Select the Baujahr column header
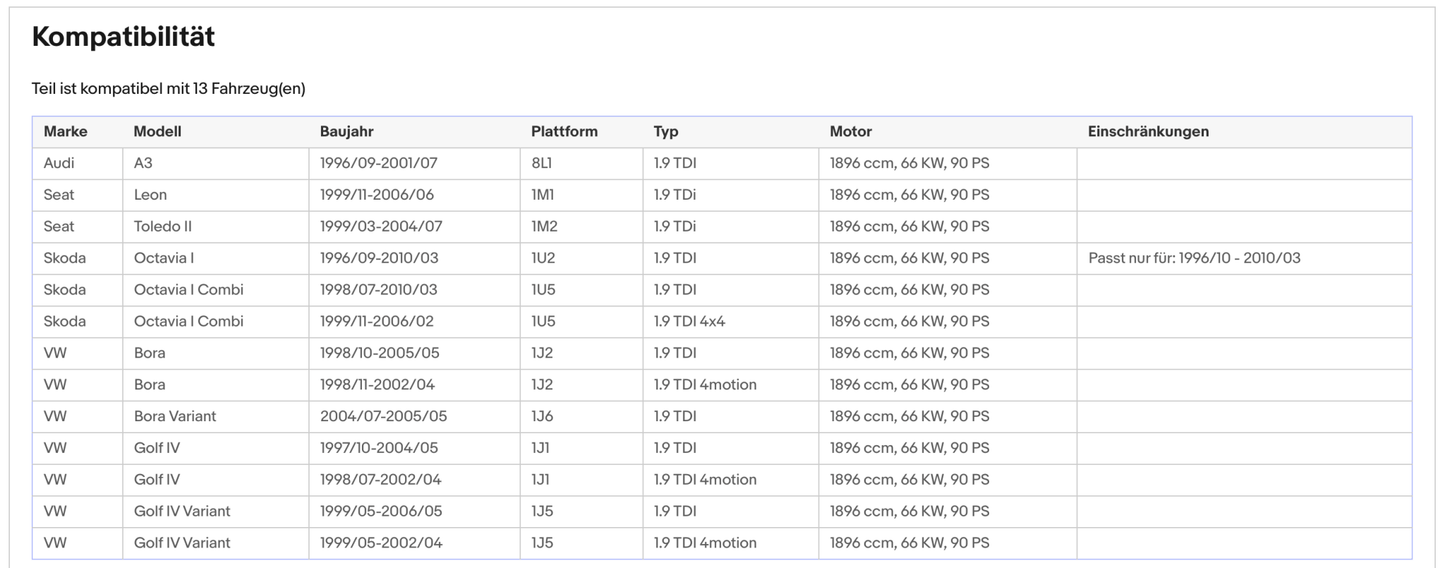 (346, 132)
